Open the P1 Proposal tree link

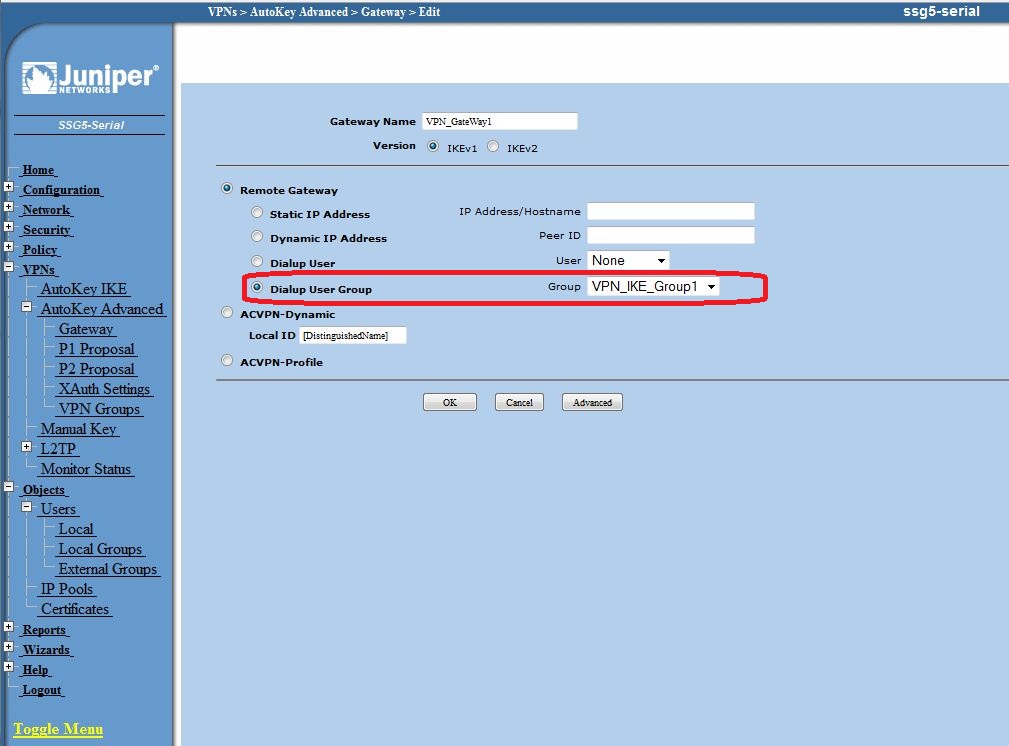tap(97, 349)
